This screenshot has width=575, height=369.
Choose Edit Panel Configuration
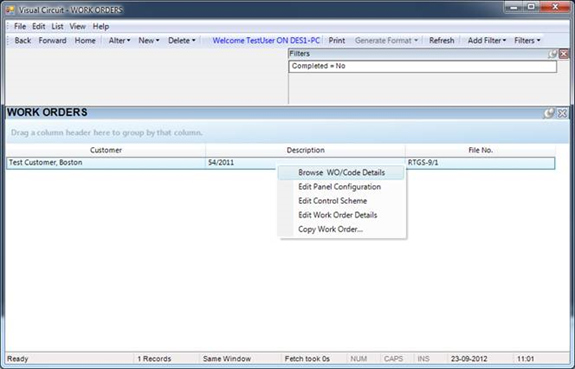pos(340,187)
